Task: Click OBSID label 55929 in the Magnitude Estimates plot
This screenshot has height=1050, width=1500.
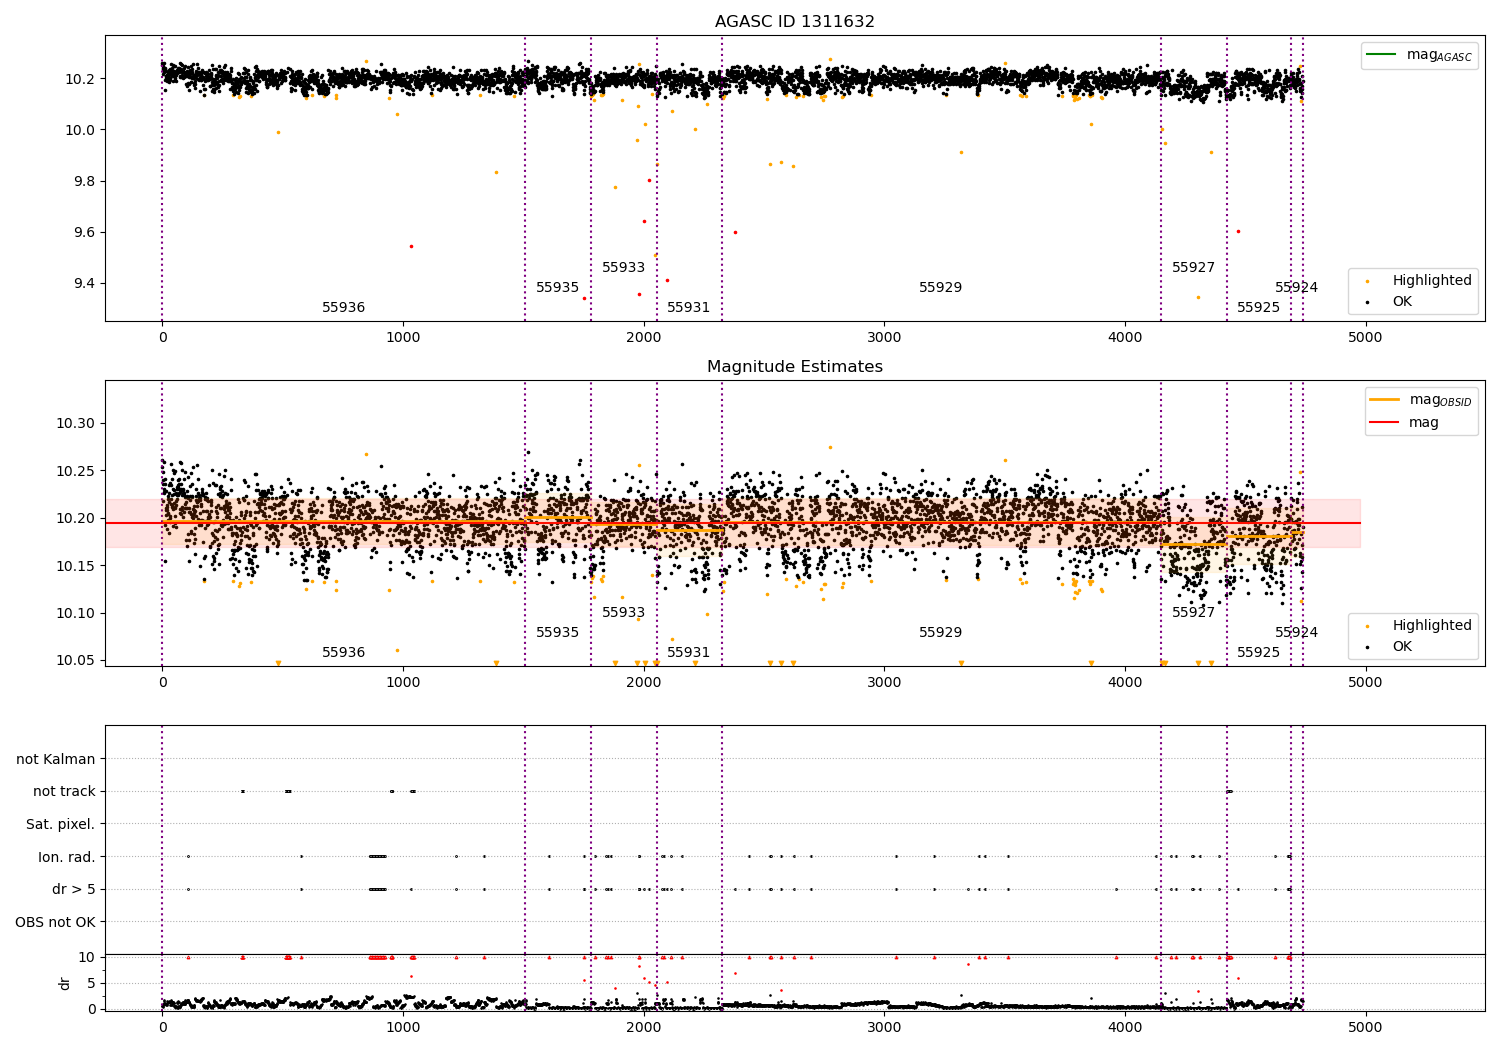Action: 940,632
